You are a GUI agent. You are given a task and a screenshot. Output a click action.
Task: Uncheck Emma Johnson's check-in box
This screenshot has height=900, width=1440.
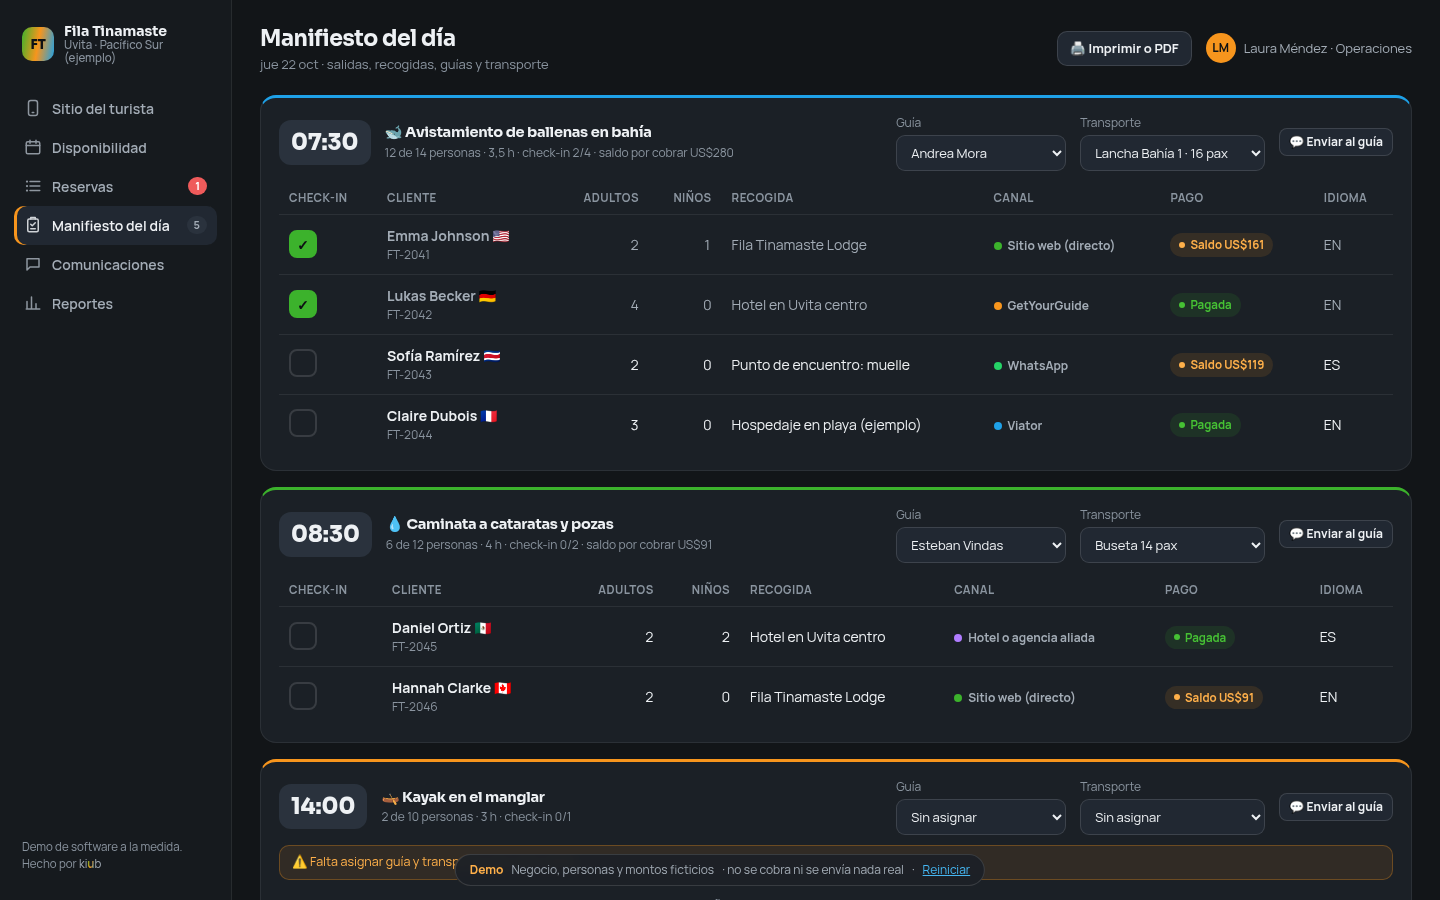303,244
